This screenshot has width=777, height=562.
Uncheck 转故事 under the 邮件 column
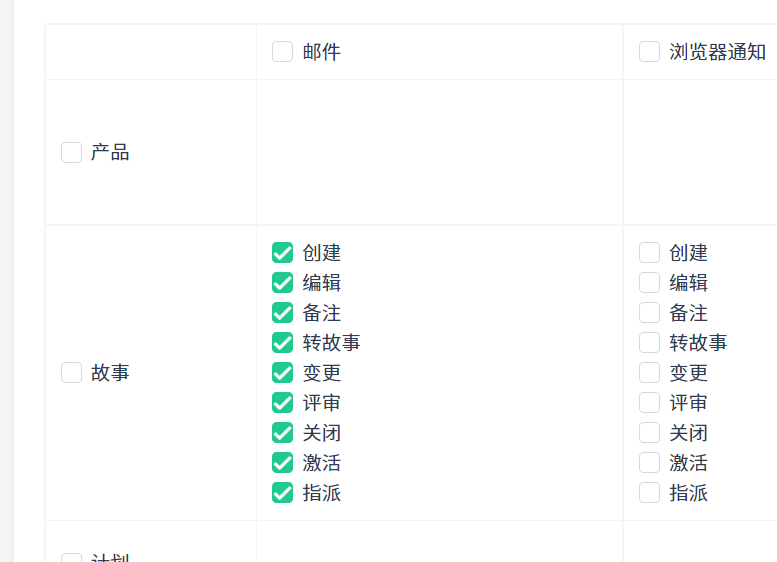coord(282,343)
